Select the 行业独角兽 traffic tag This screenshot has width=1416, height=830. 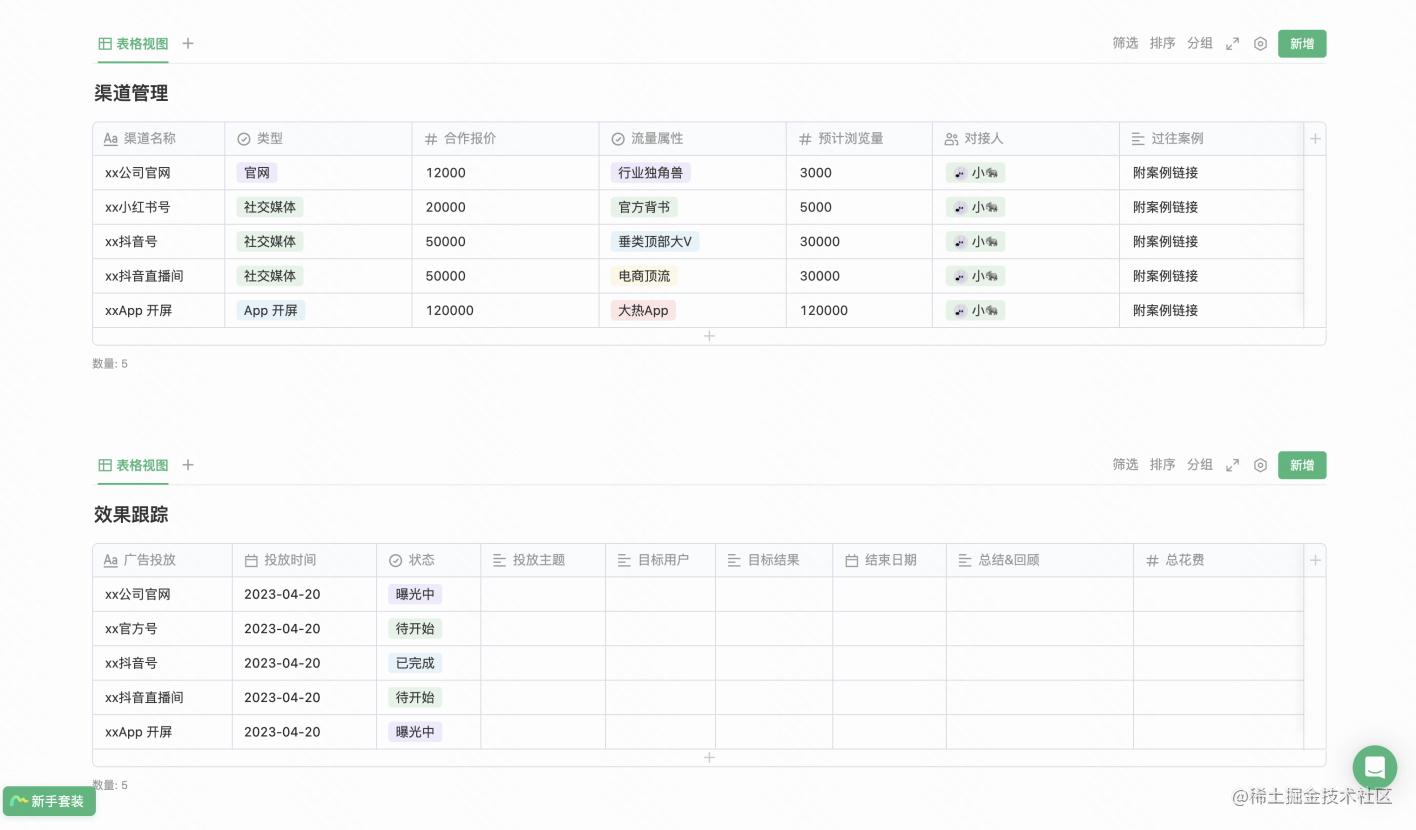pyautogui.click(x=651, y=173)
